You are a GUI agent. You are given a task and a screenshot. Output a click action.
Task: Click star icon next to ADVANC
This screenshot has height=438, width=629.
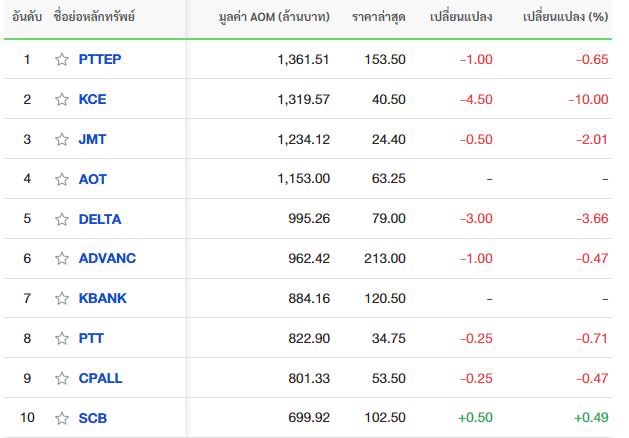(x=62, y=258)
